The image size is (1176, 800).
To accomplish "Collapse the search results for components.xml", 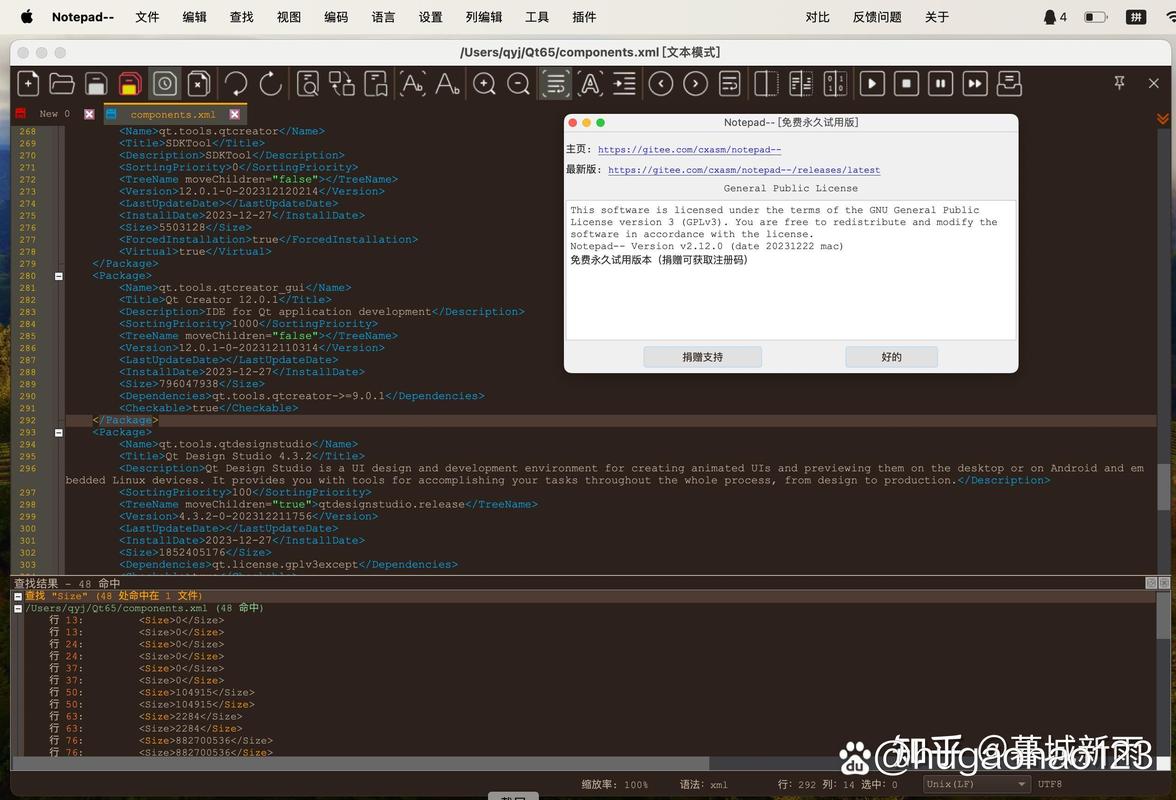I will coord(17,607).
